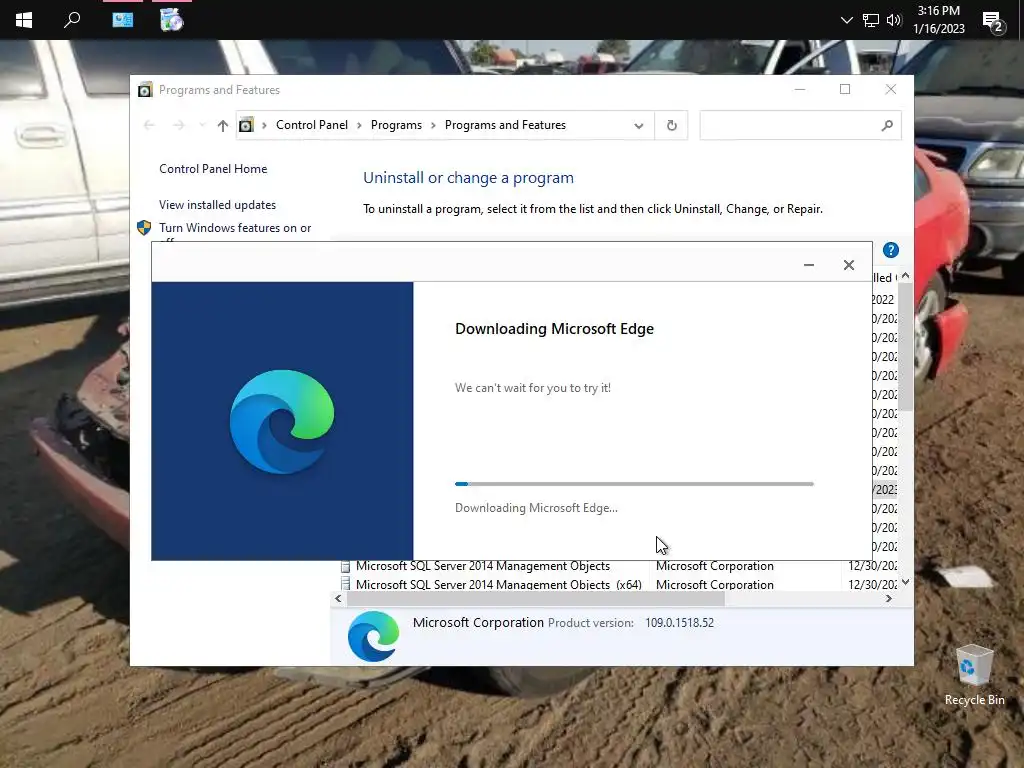Click horizontal scrollbar right arrow

point(889,598)
